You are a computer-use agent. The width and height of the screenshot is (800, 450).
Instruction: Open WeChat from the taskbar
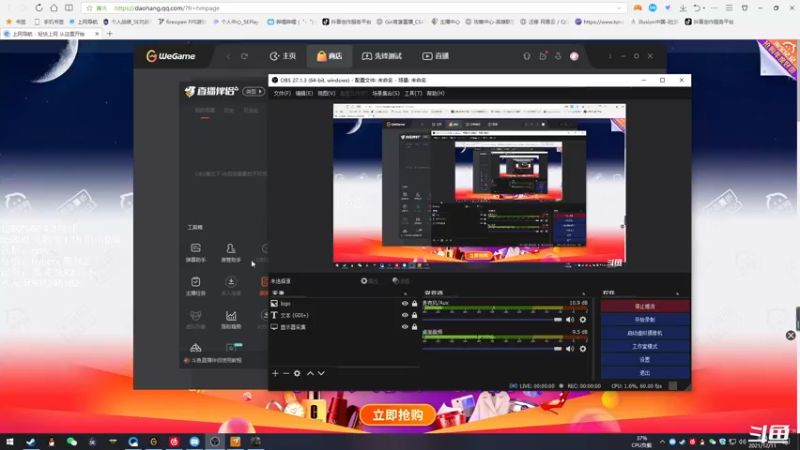[x=72, y=442]
